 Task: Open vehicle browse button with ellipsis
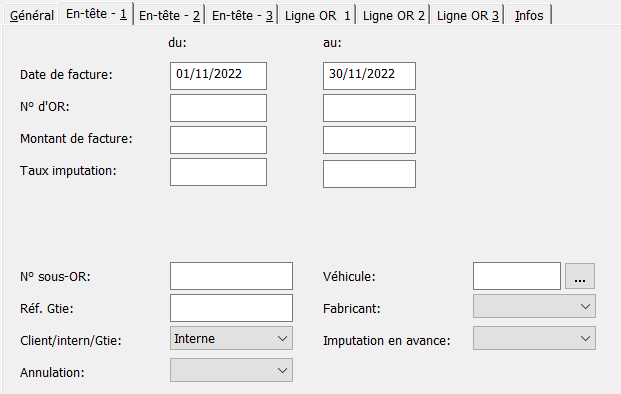[x=579, y=276]
